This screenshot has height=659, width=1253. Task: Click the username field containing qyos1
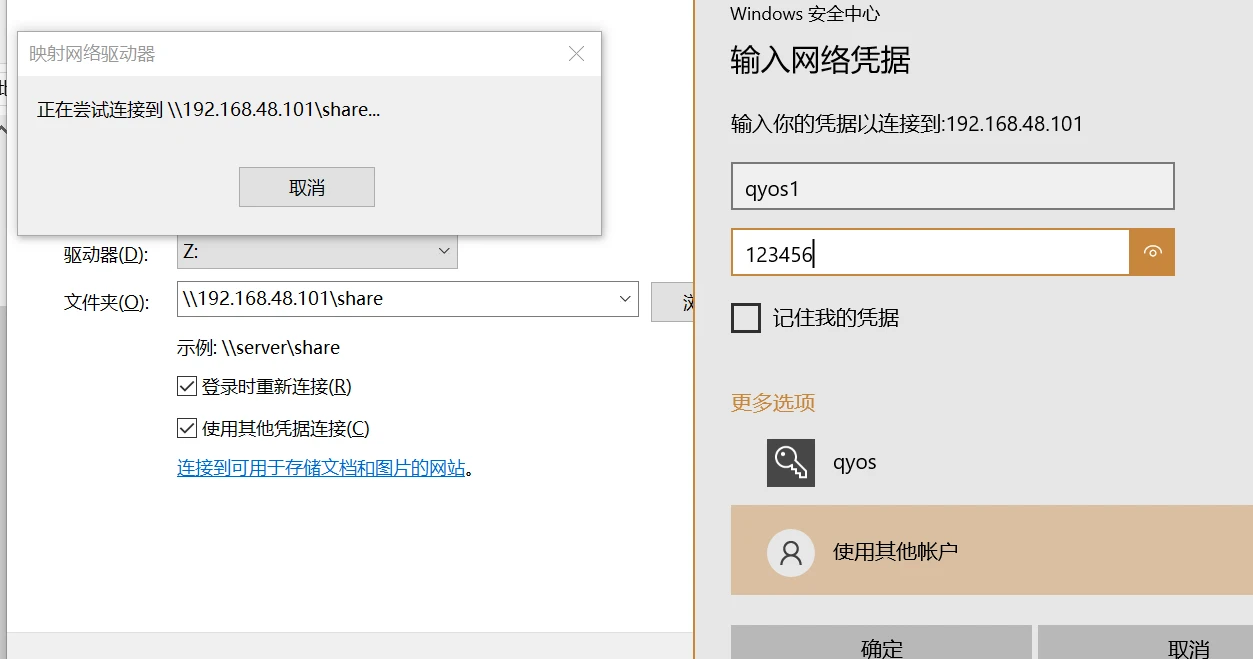click(951, 187)
